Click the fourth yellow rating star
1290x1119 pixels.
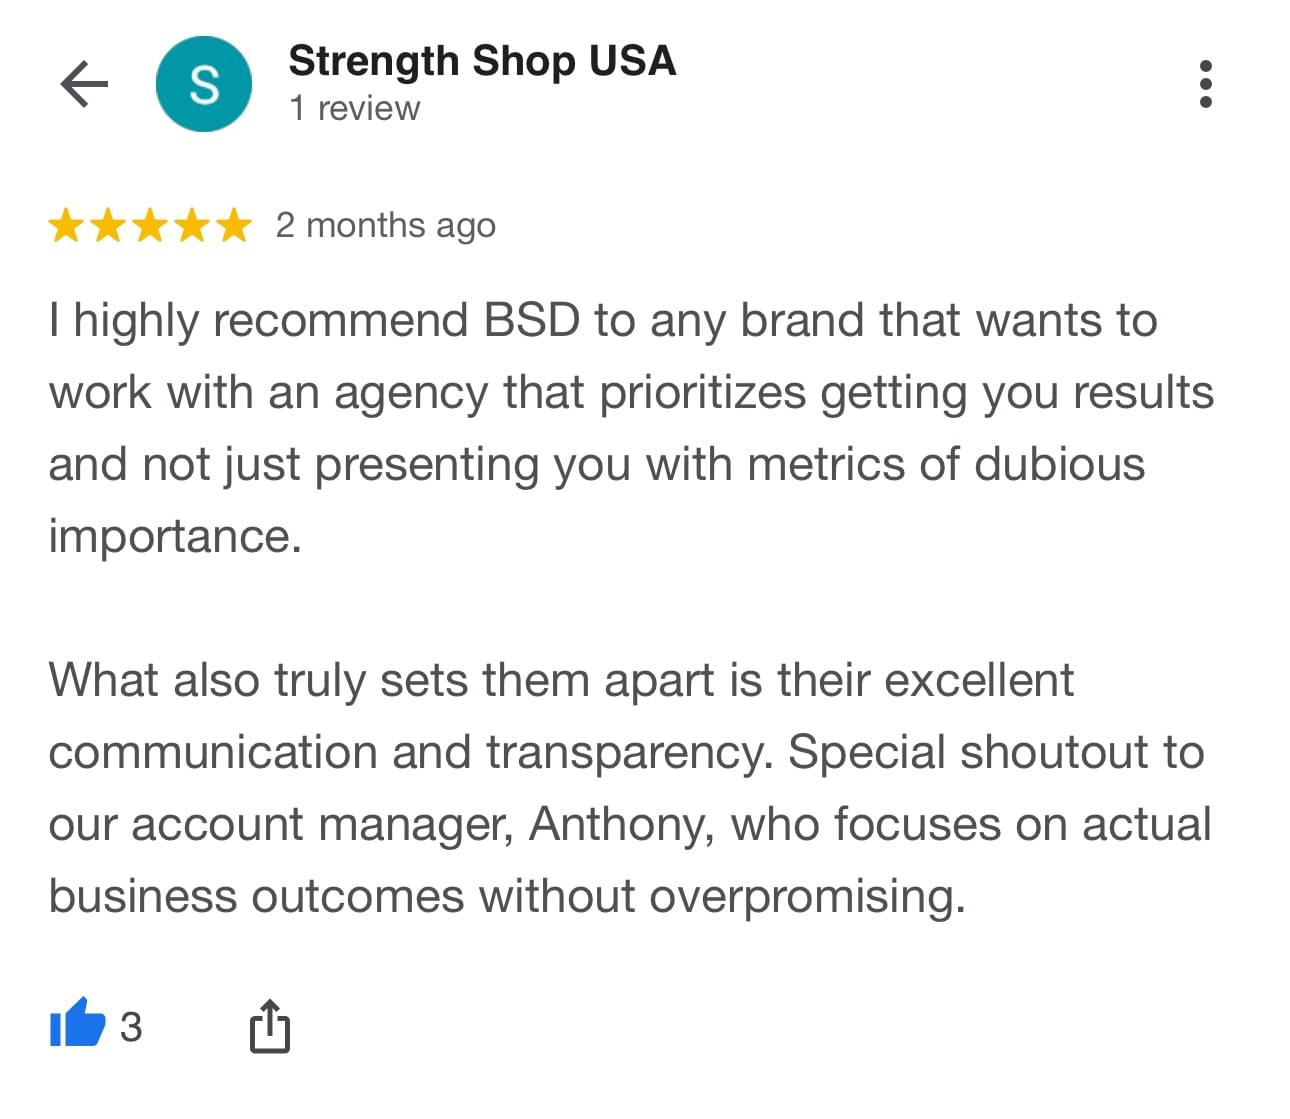[x=191, y=226]
